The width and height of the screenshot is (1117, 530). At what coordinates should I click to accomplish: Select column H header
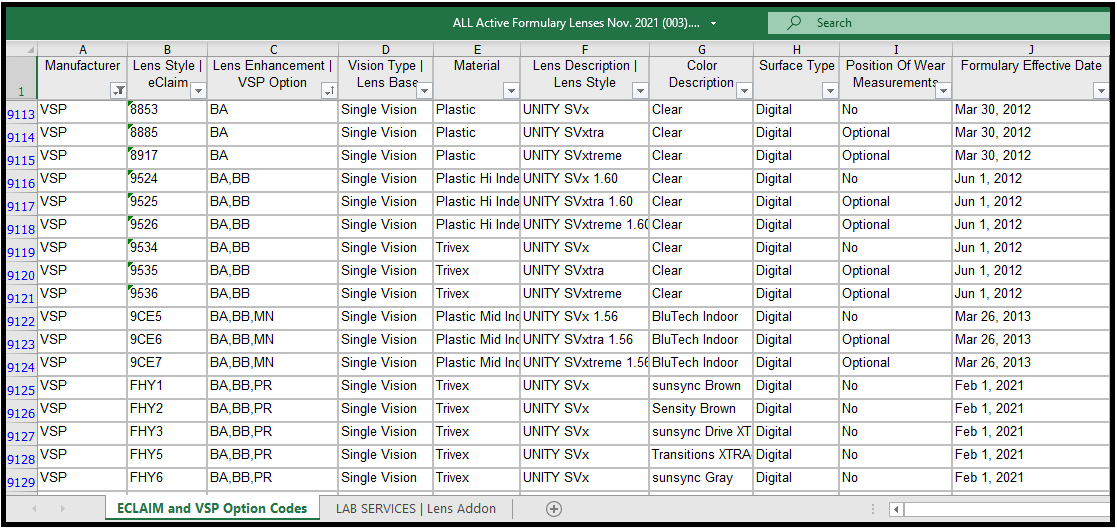(796, 50)
